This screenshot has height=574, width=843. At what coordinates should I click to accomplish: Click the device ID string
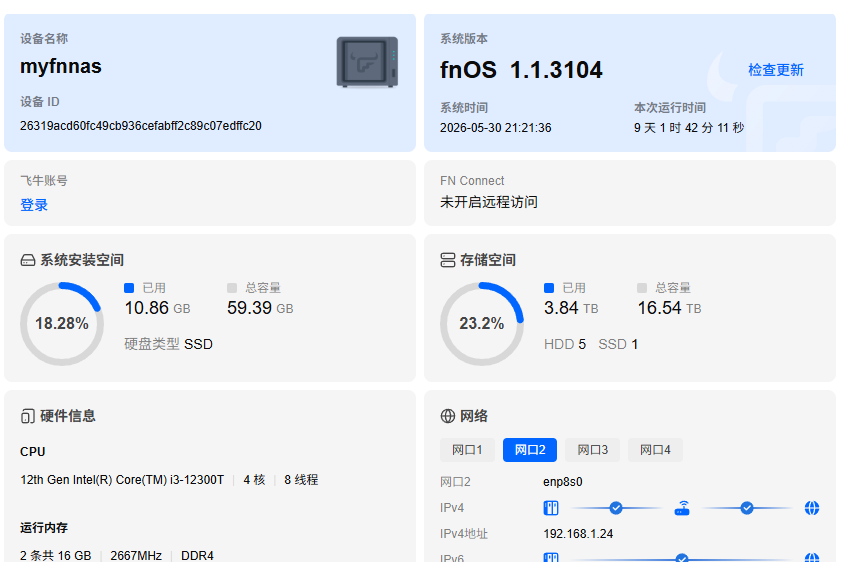(141, 126)
